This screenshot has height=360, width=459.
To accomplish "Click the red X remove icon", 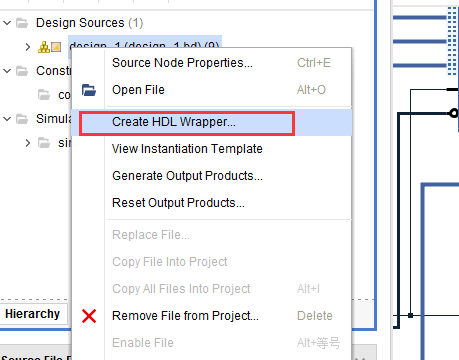I will (89, 316).
